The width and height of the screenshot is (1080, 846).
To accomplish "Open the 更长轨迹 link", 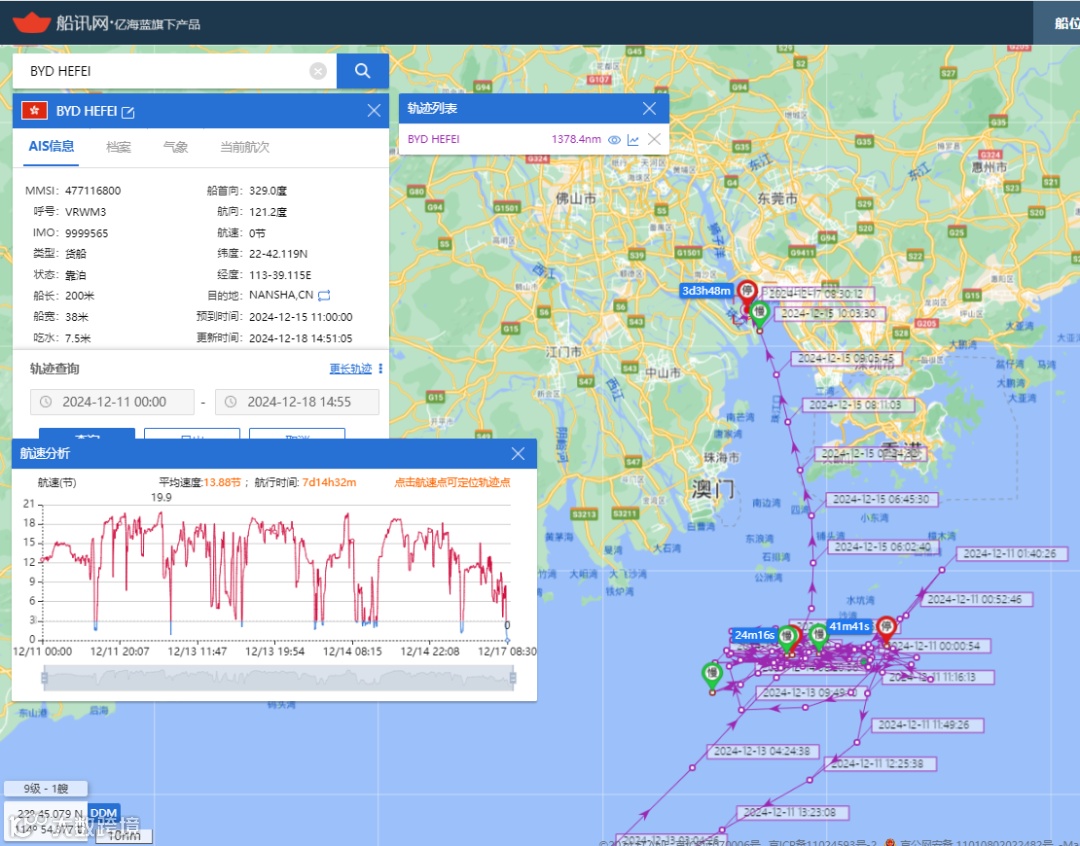I will [x=351, y=369].
